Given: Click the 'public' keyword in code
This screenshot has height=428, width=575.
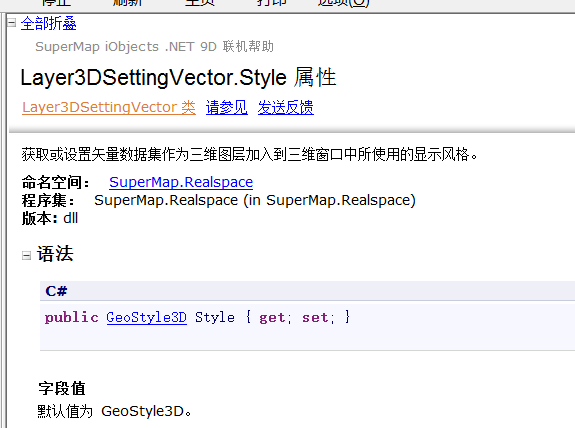Looking at the screenshot, I should (x=72, y=317).
